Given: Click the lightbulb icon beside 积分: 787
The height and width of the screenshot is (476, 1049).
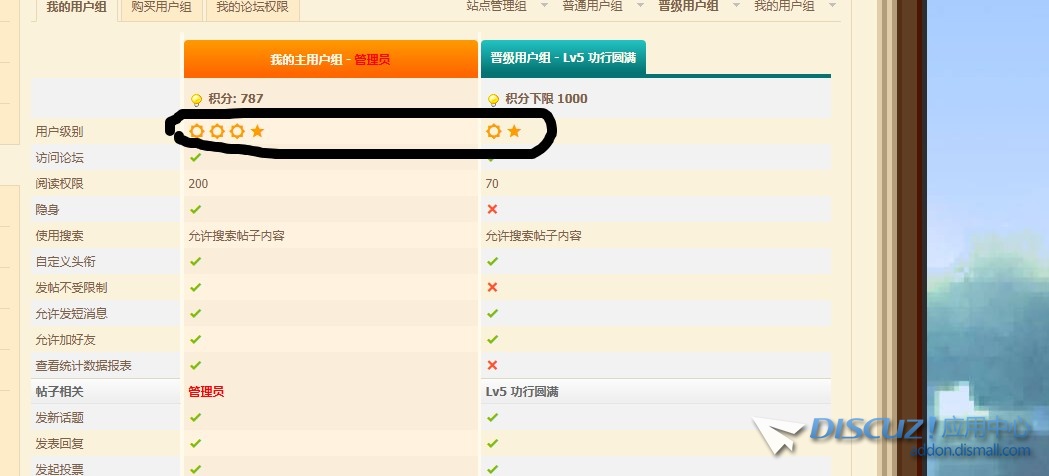Looking at the screenshot, I should [196, 99].
